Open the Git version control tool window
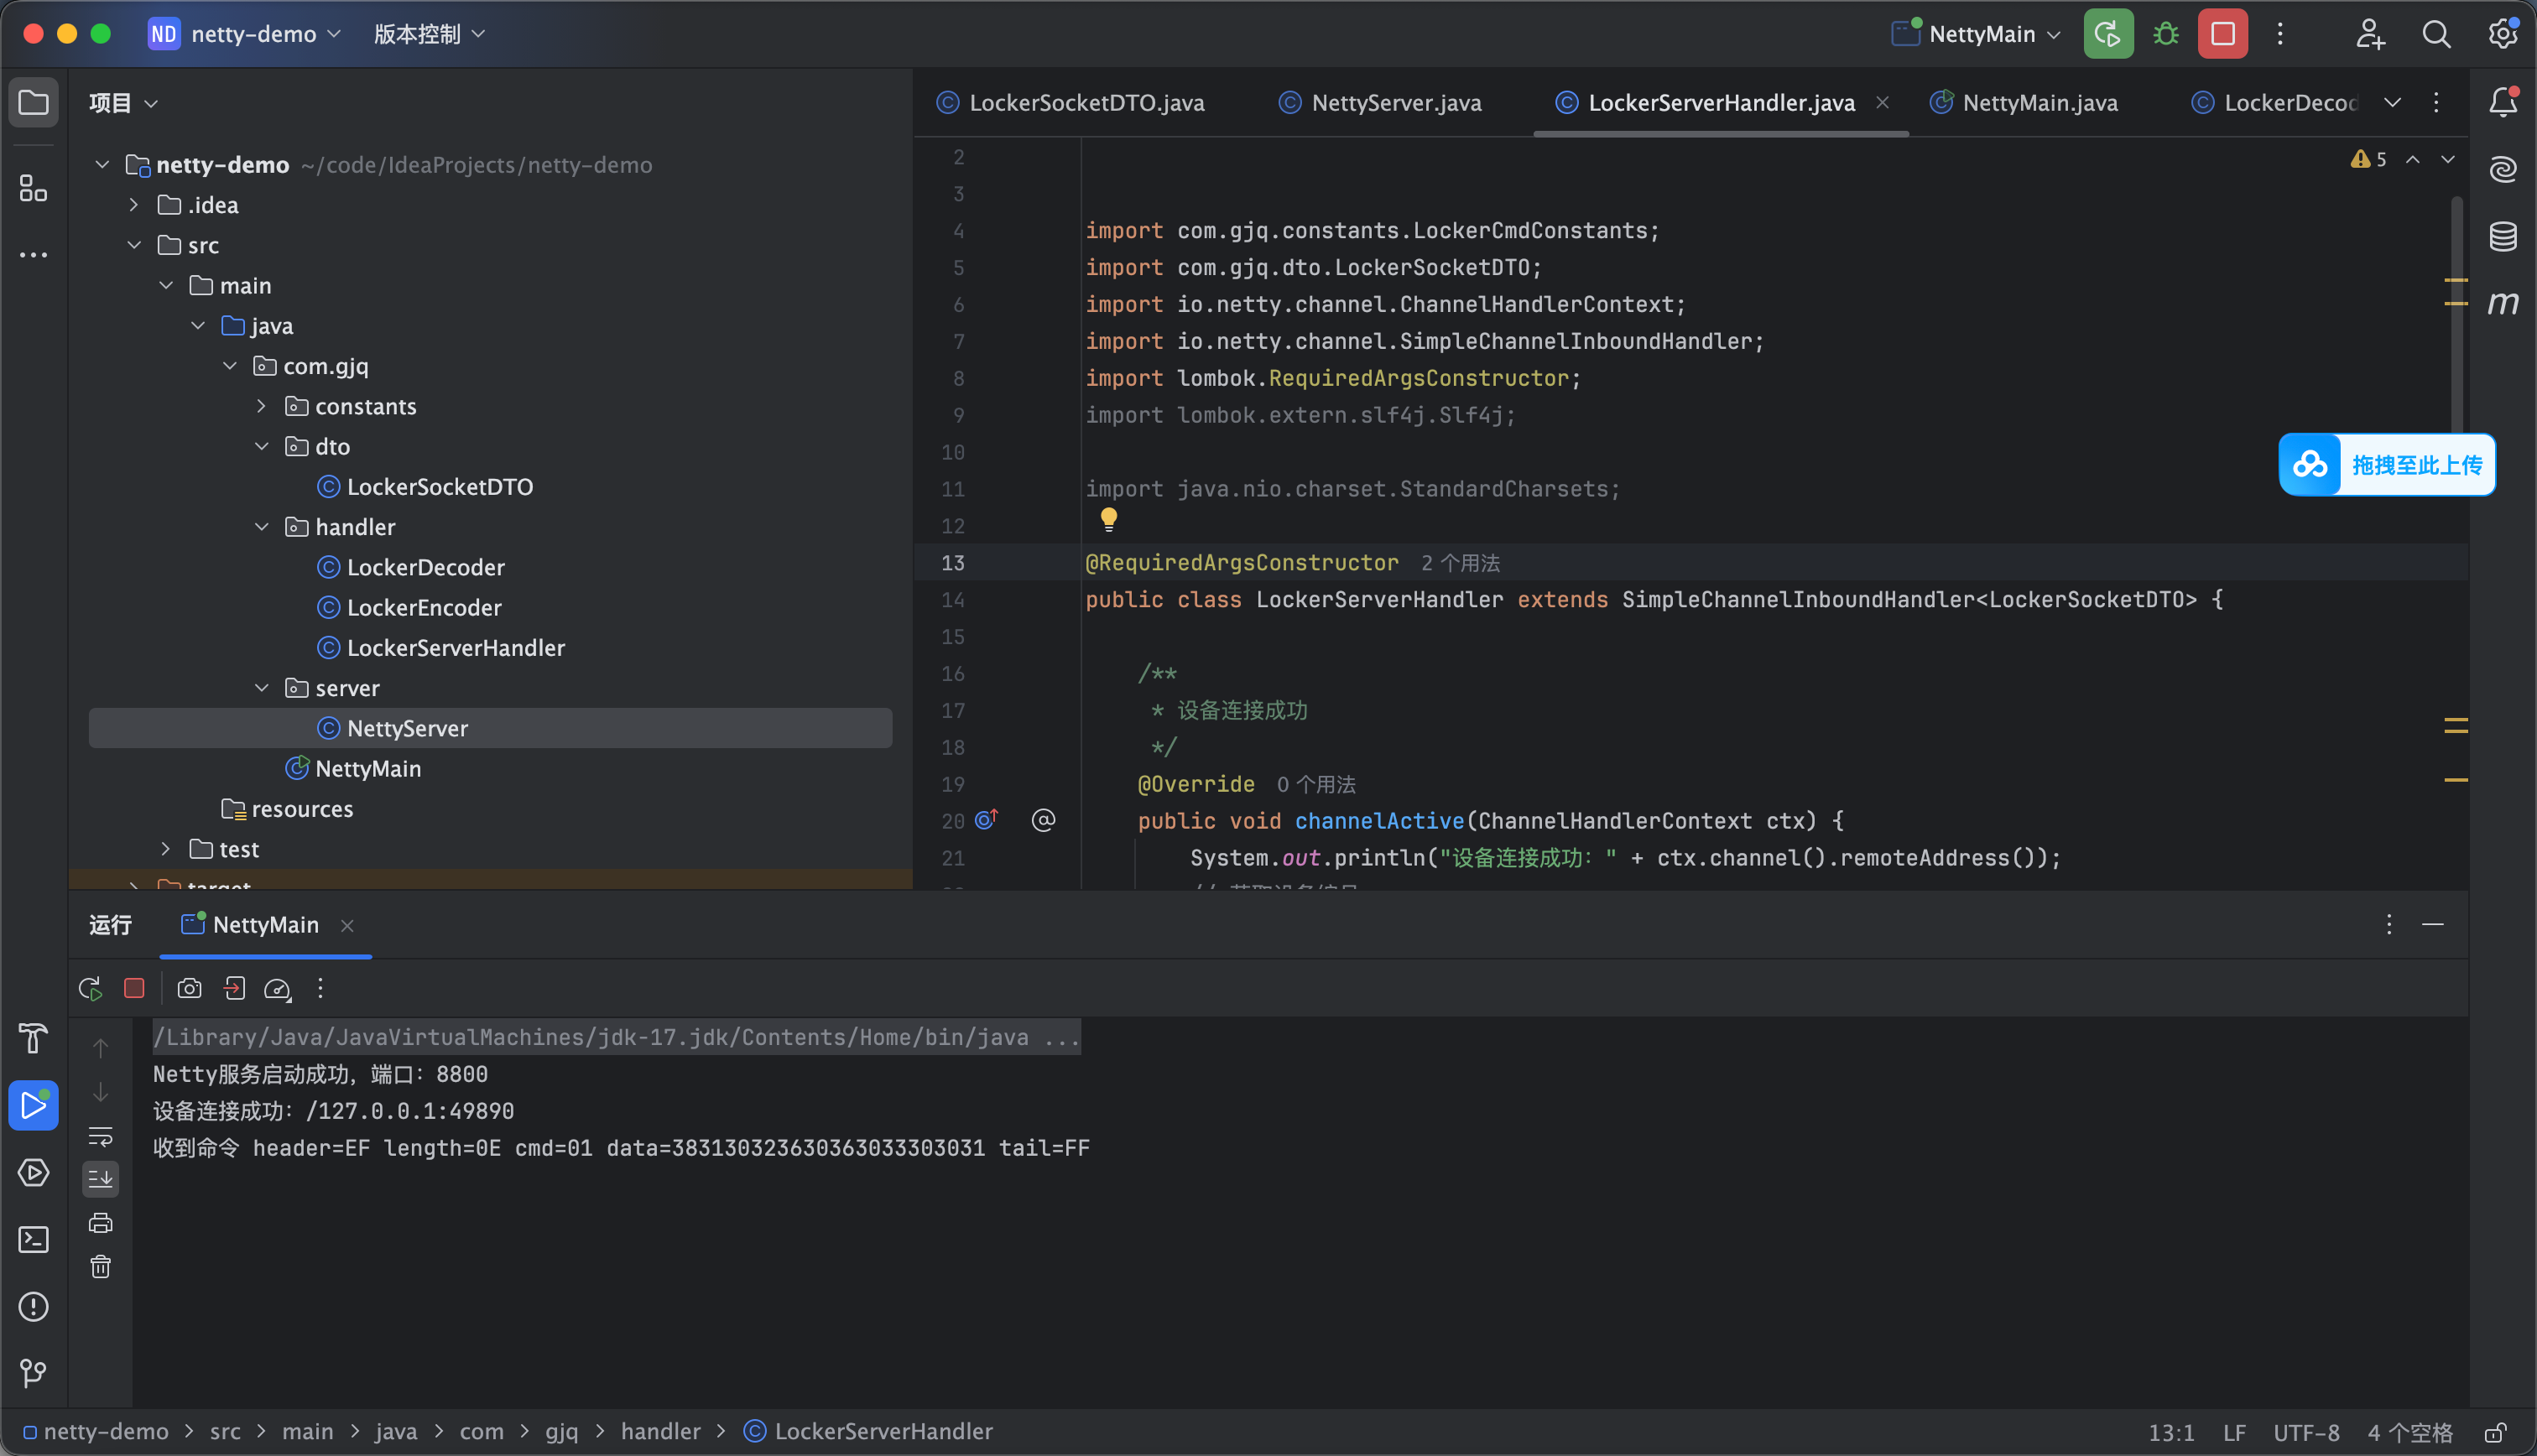Screen dimensions: 2537x1456 click(34, 1373)
